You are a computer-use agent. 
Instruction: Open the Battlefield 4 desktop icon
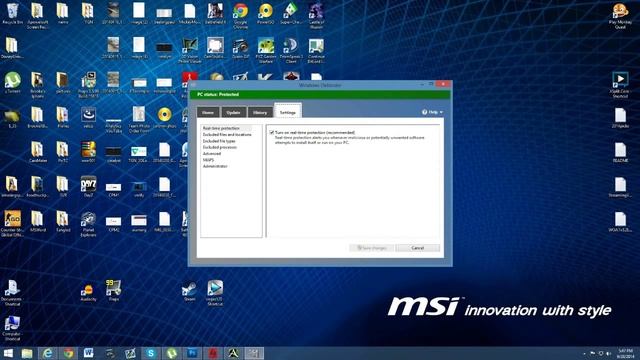pyautogui.click(x=215, y=14)
